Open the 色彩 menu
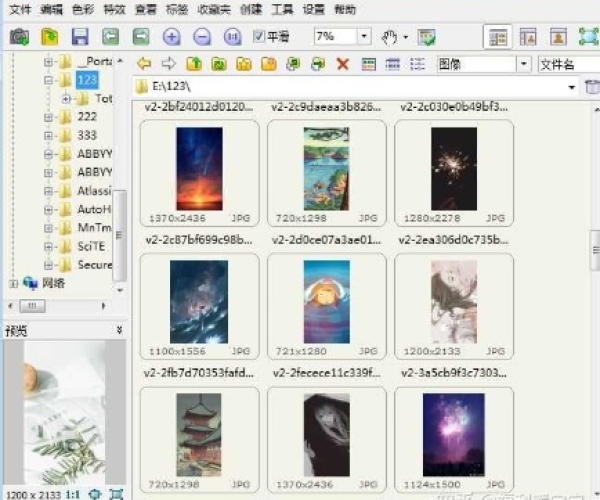The width and height of the screenshot is (600, 500). click(83, 9)
